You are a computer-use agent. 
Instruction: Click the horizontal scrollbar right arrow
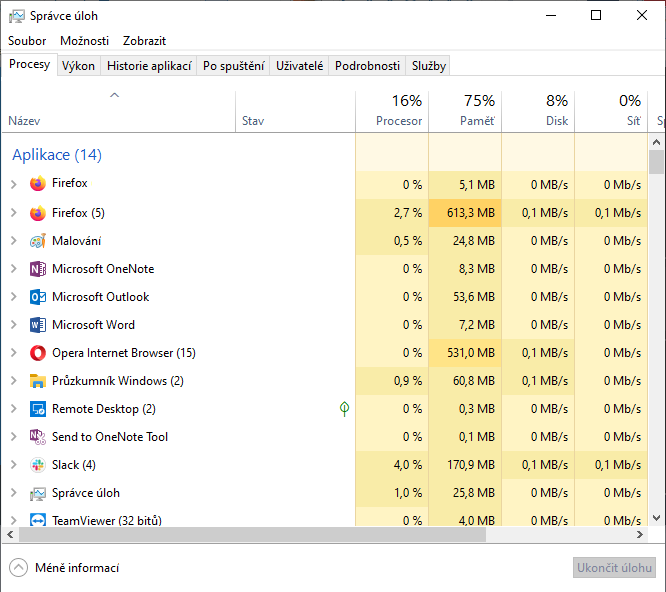pos(640,535)
